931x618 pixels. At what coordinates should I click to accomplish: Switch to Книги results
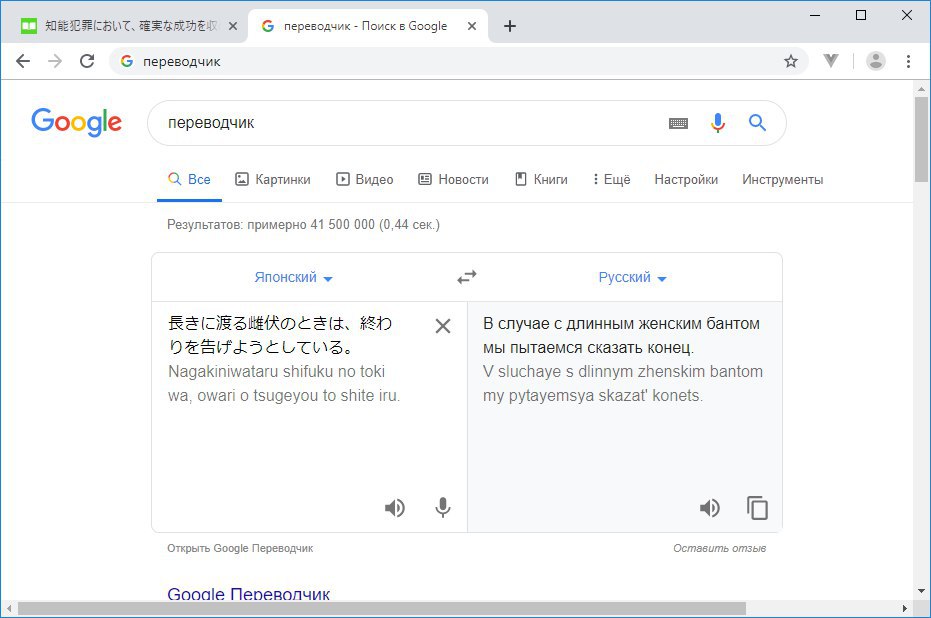[541, 179]
